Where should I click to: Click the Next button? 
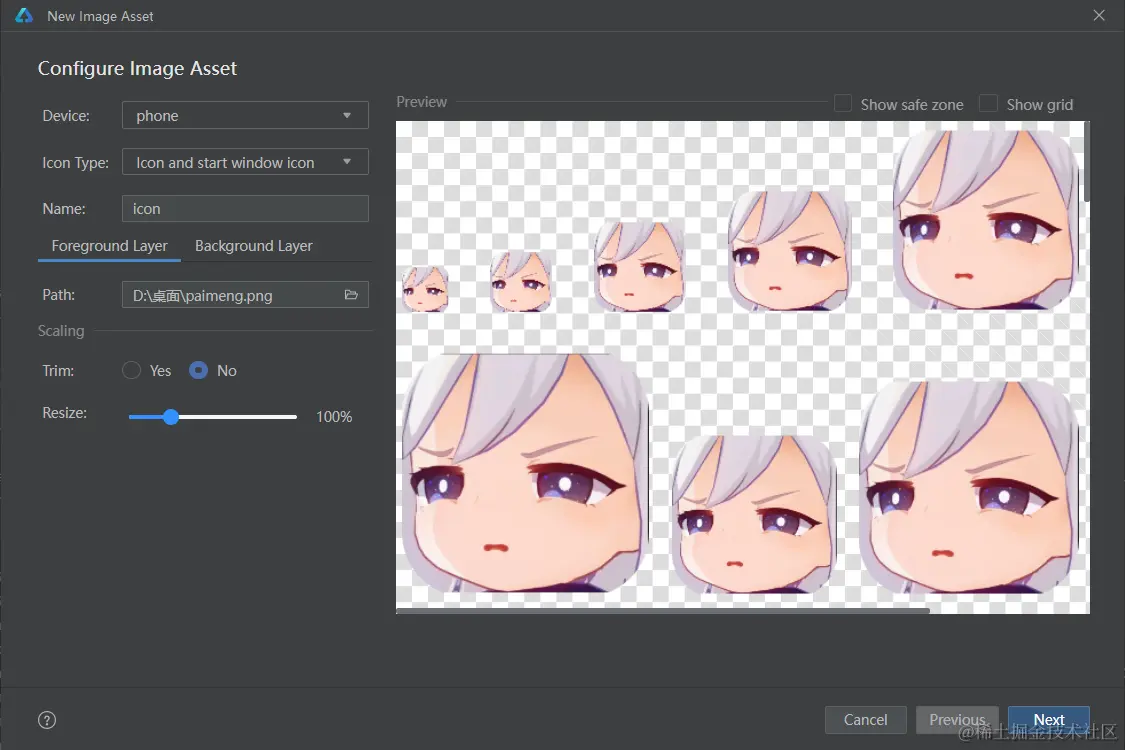pos(1048,719)
